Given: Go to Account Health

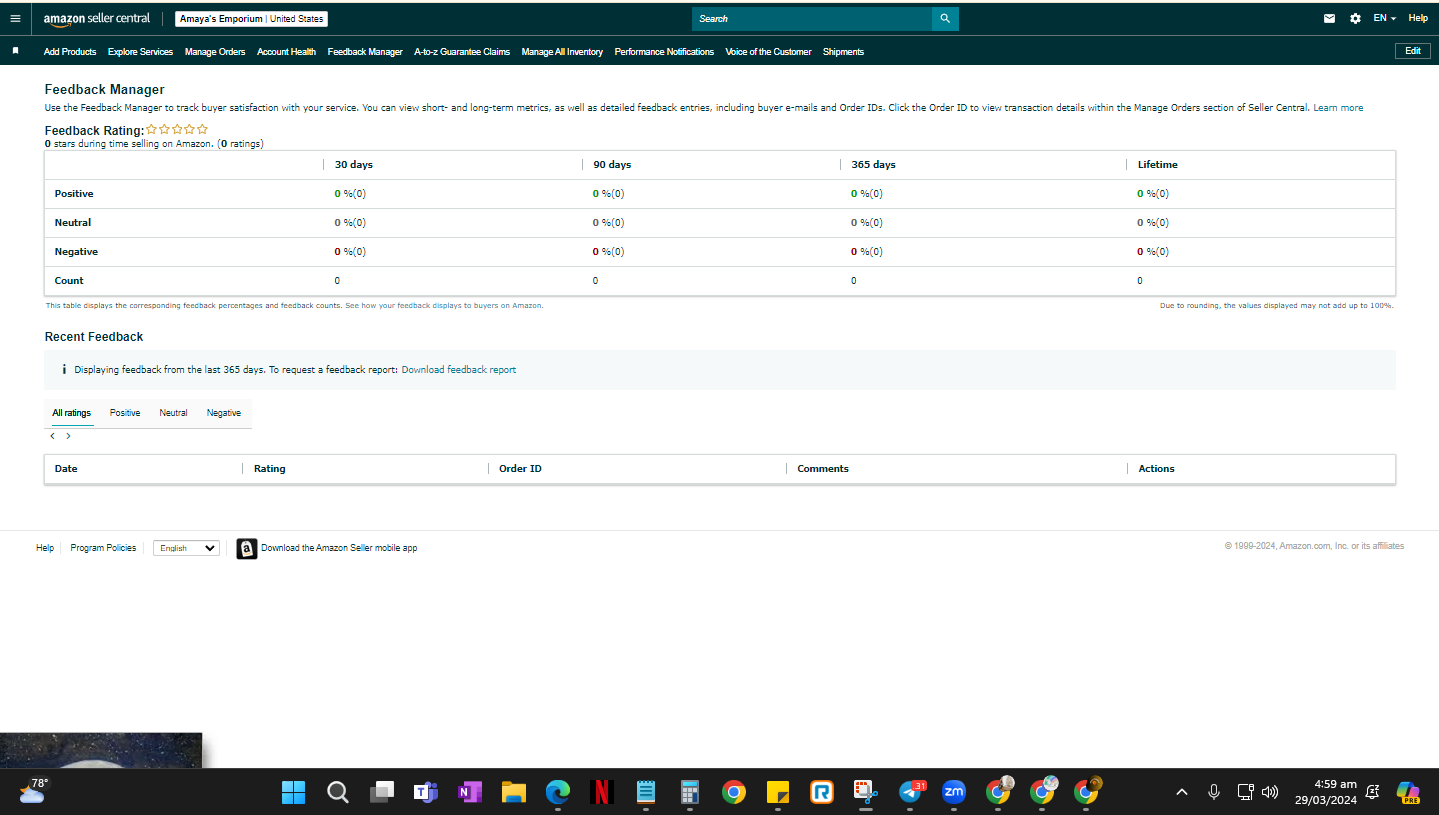Looking at the screenshot, I should click(x=286, y=51).
